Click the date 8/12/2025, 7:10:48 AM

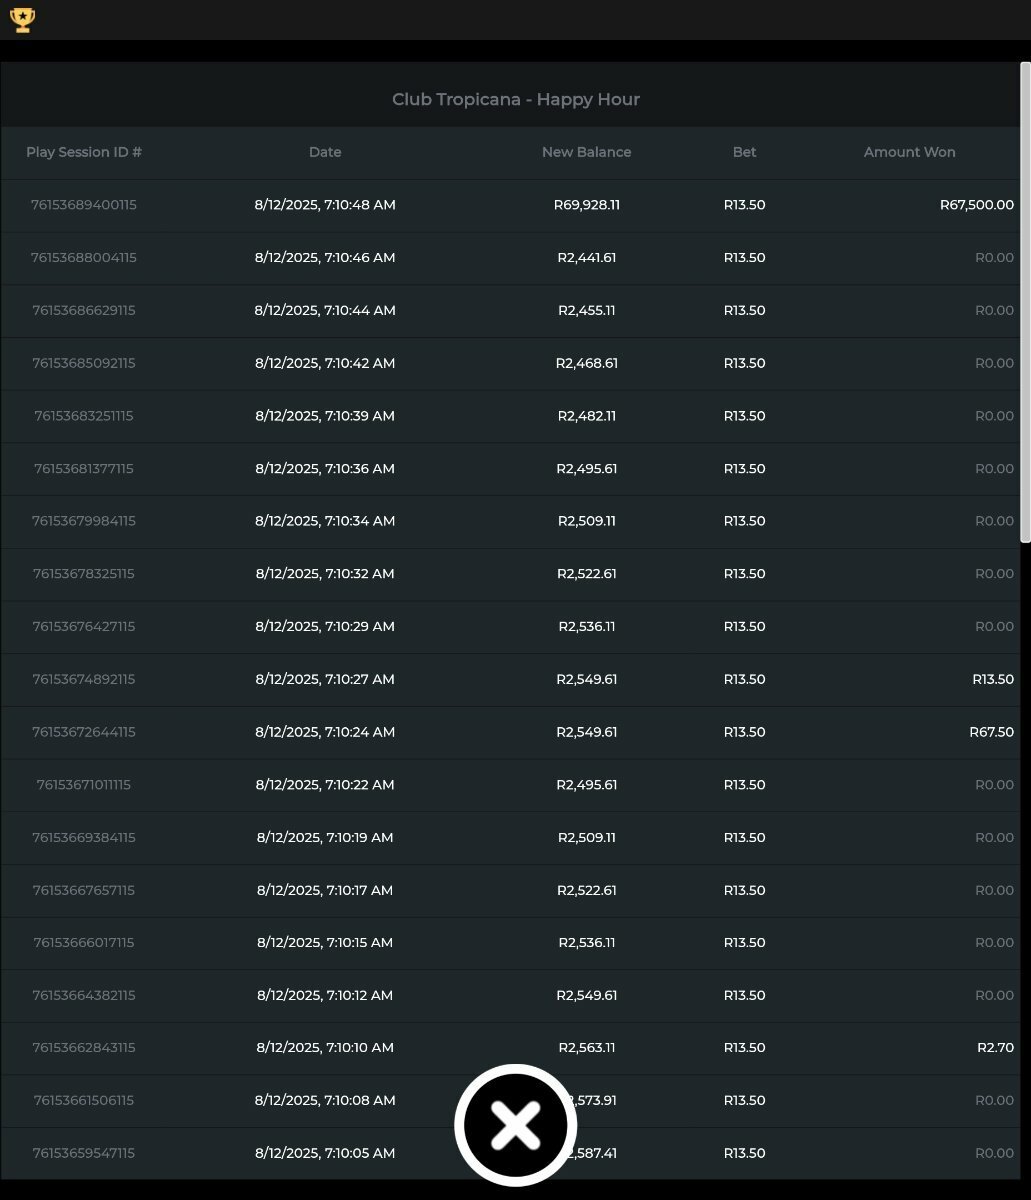tap(325, 205)
